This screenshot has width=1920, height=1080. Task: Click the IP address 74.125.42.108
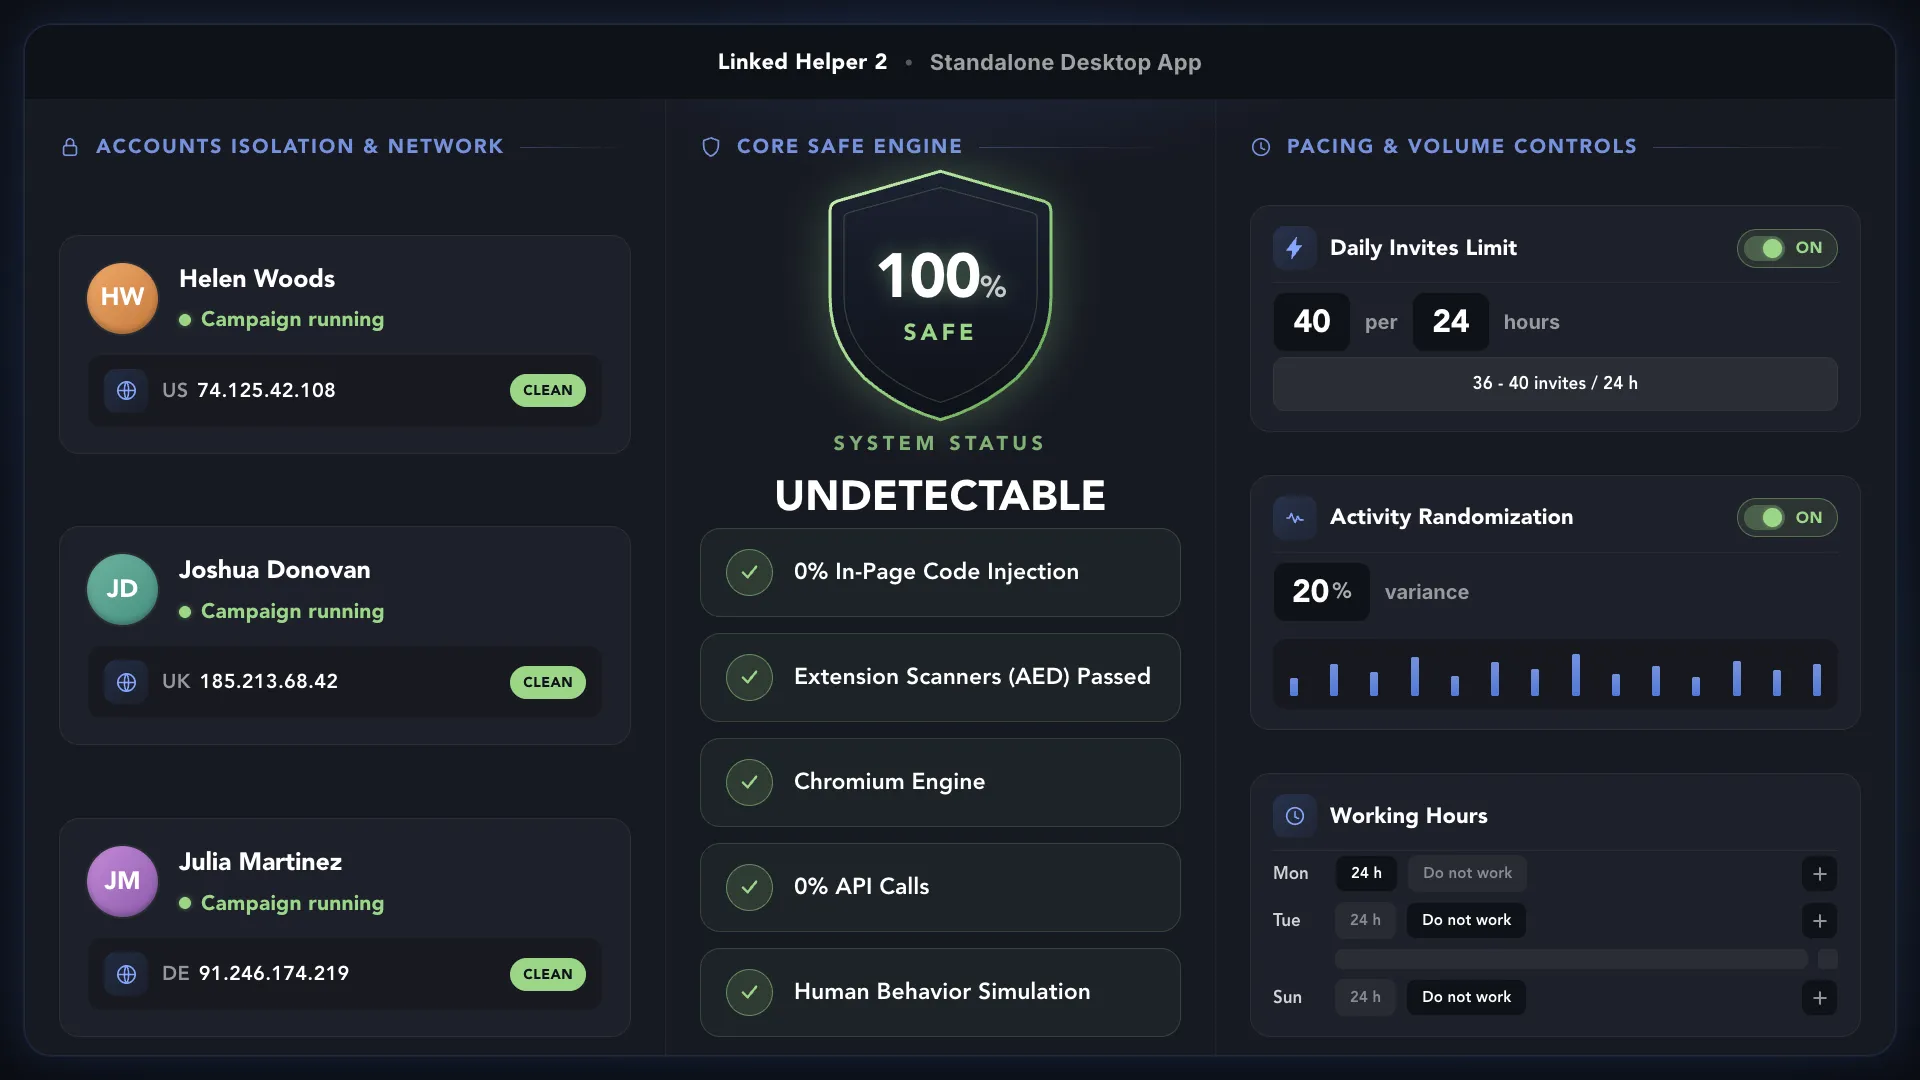(x=266, y=390)
